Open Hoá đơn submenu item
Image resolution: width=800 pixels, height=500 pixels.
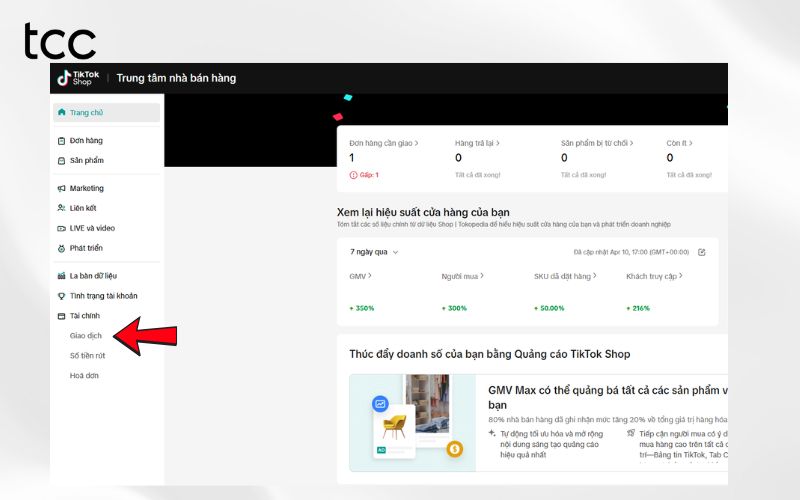[x=84, y=376]
